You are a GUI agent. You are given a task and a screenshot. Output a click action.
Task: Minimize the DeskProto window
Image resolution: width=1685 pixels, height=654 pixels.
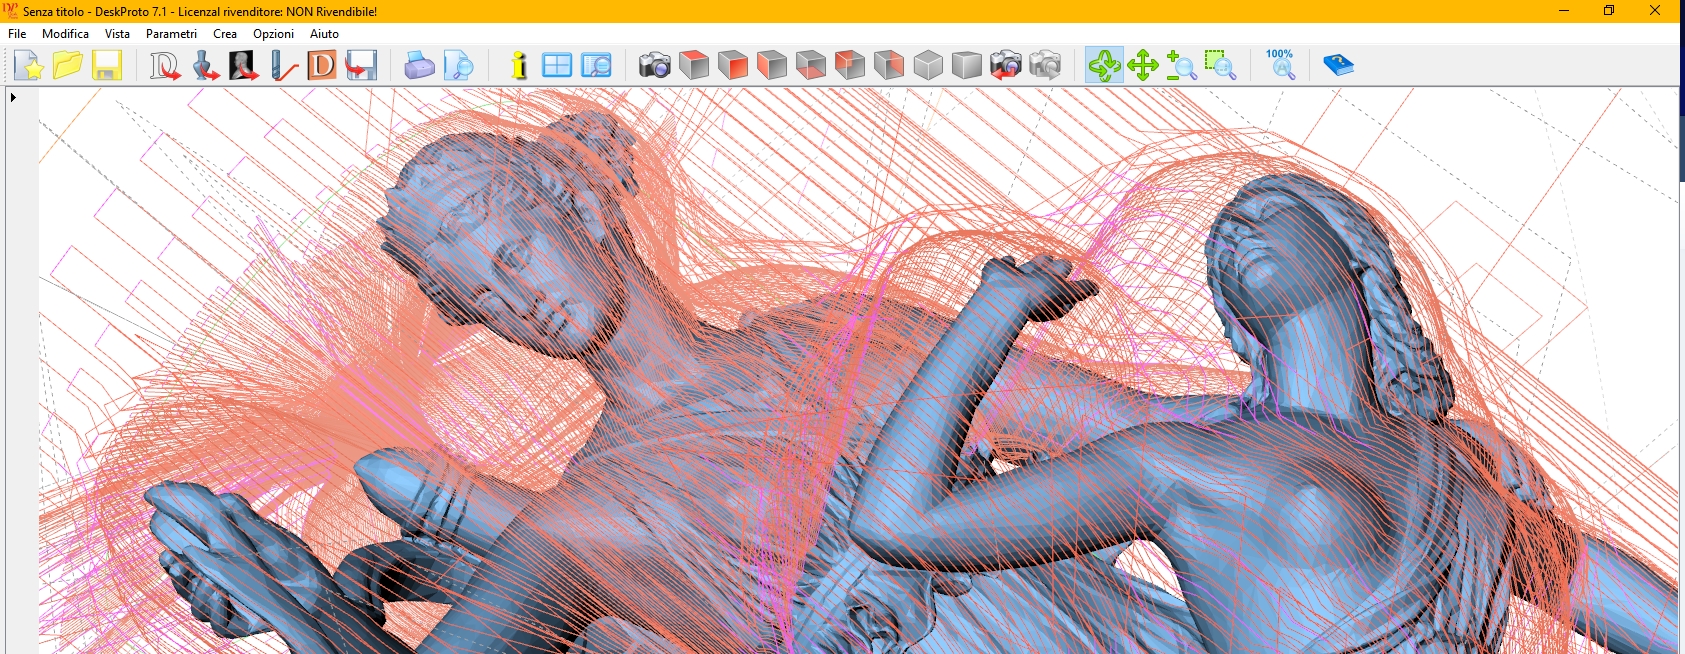pyautogui.click(x=1564, y=11)
